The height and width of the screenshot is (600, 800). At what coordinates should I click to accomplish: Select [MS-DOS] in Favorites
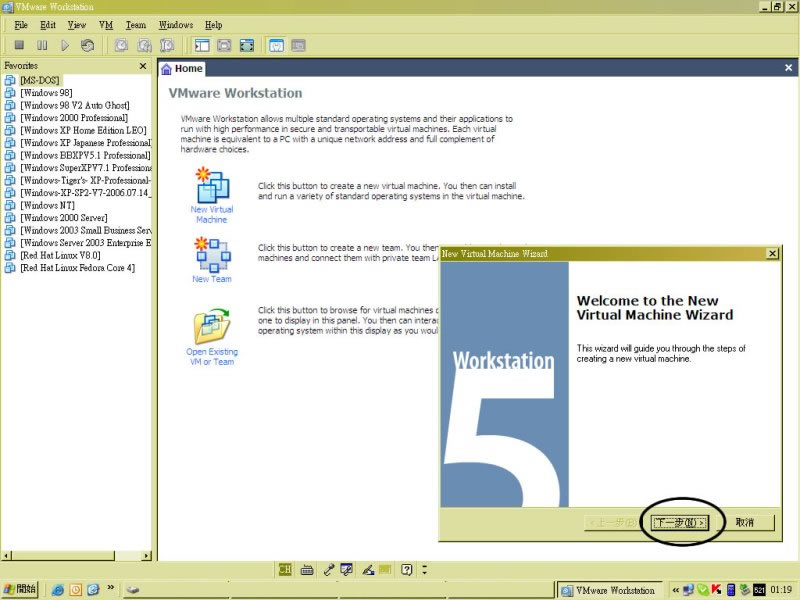click(x=40, y=80)
